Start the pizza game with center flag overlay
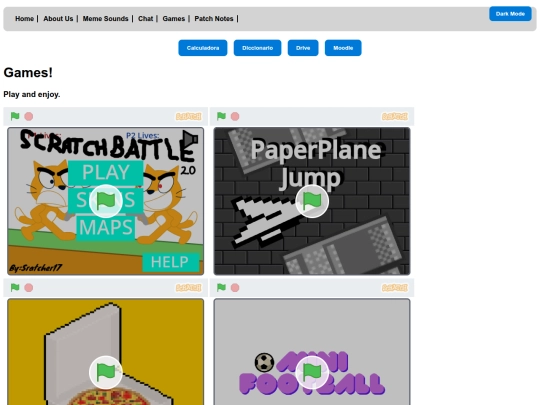This screenshot has width=540, height=405. [106, 372]
